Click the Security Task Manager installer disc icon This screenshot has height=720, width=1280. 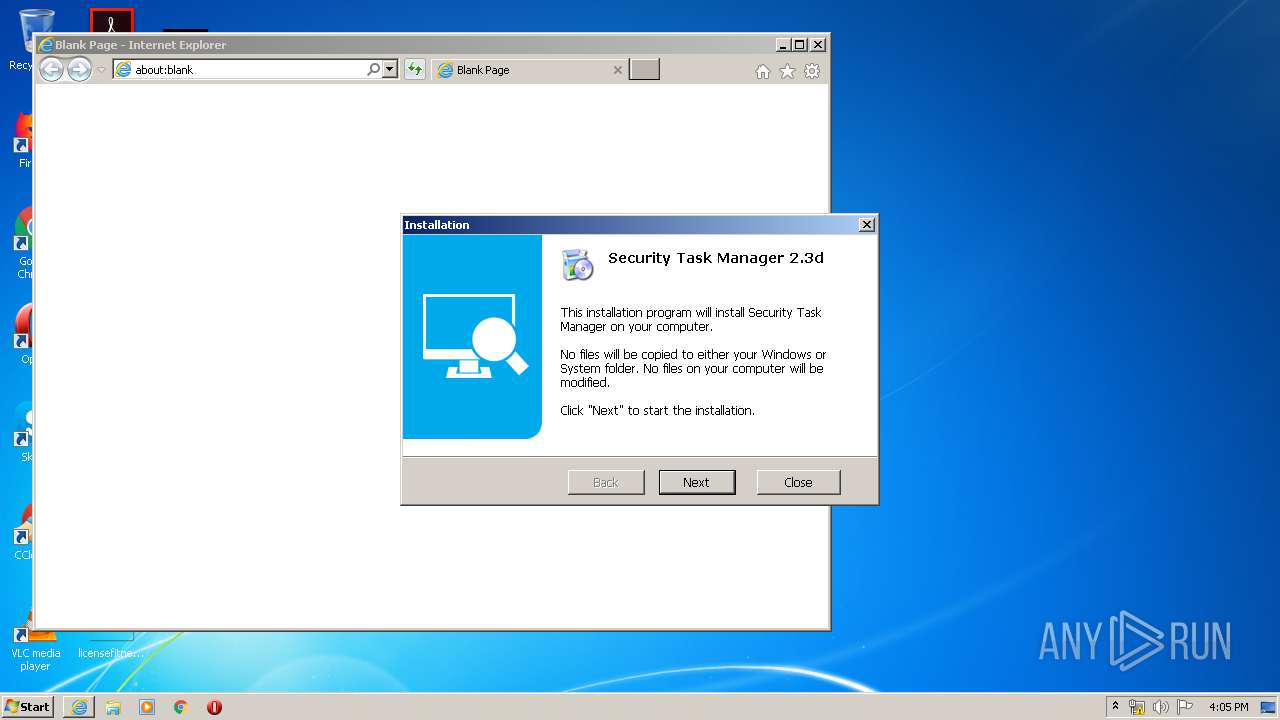coord(577,264)
